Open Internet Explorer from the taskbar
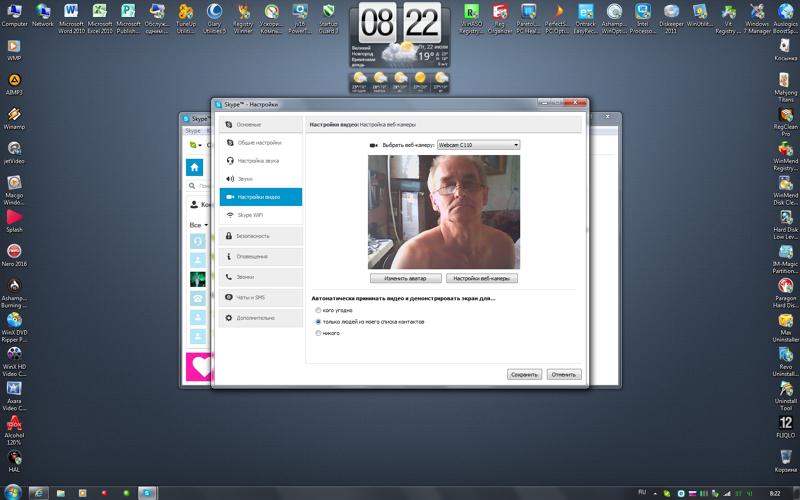 38,493
